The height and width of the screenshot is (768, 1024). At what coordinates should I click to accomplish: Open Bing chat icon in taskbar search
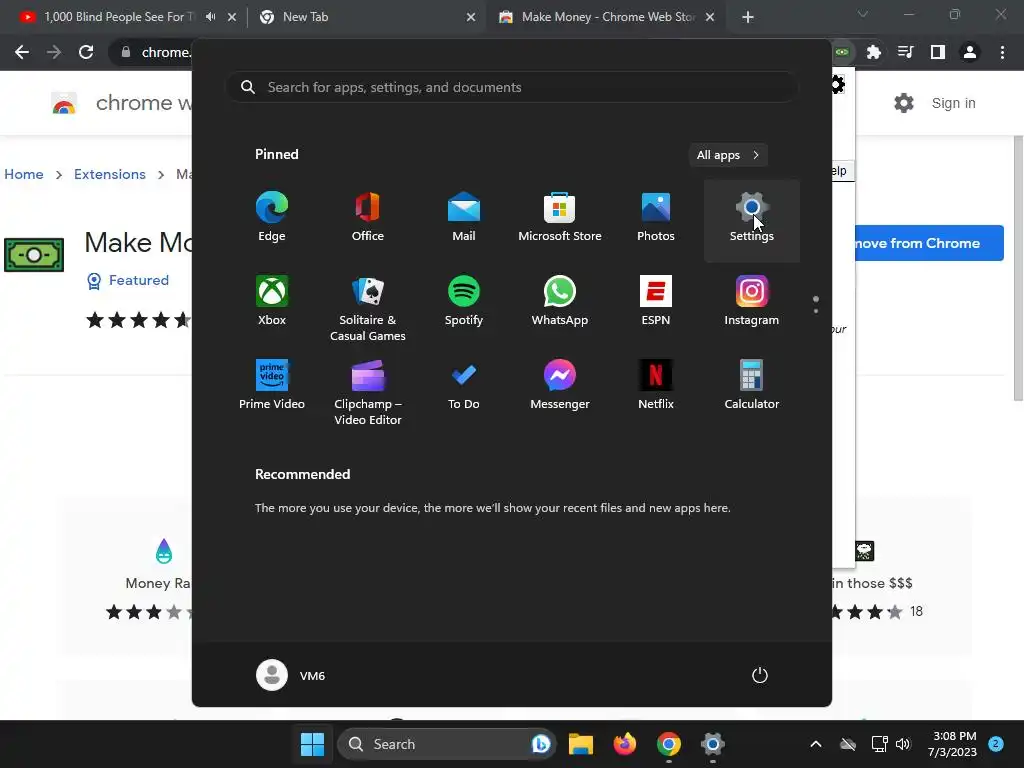point(541,744)
